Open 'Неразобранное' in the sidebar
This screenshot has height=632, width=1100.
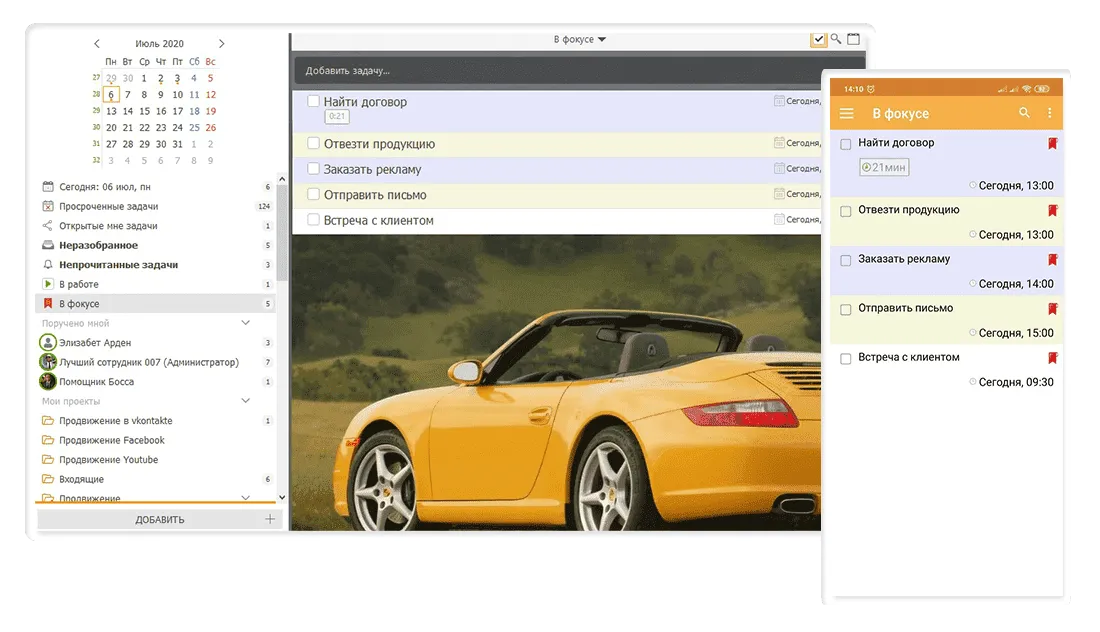98,245
